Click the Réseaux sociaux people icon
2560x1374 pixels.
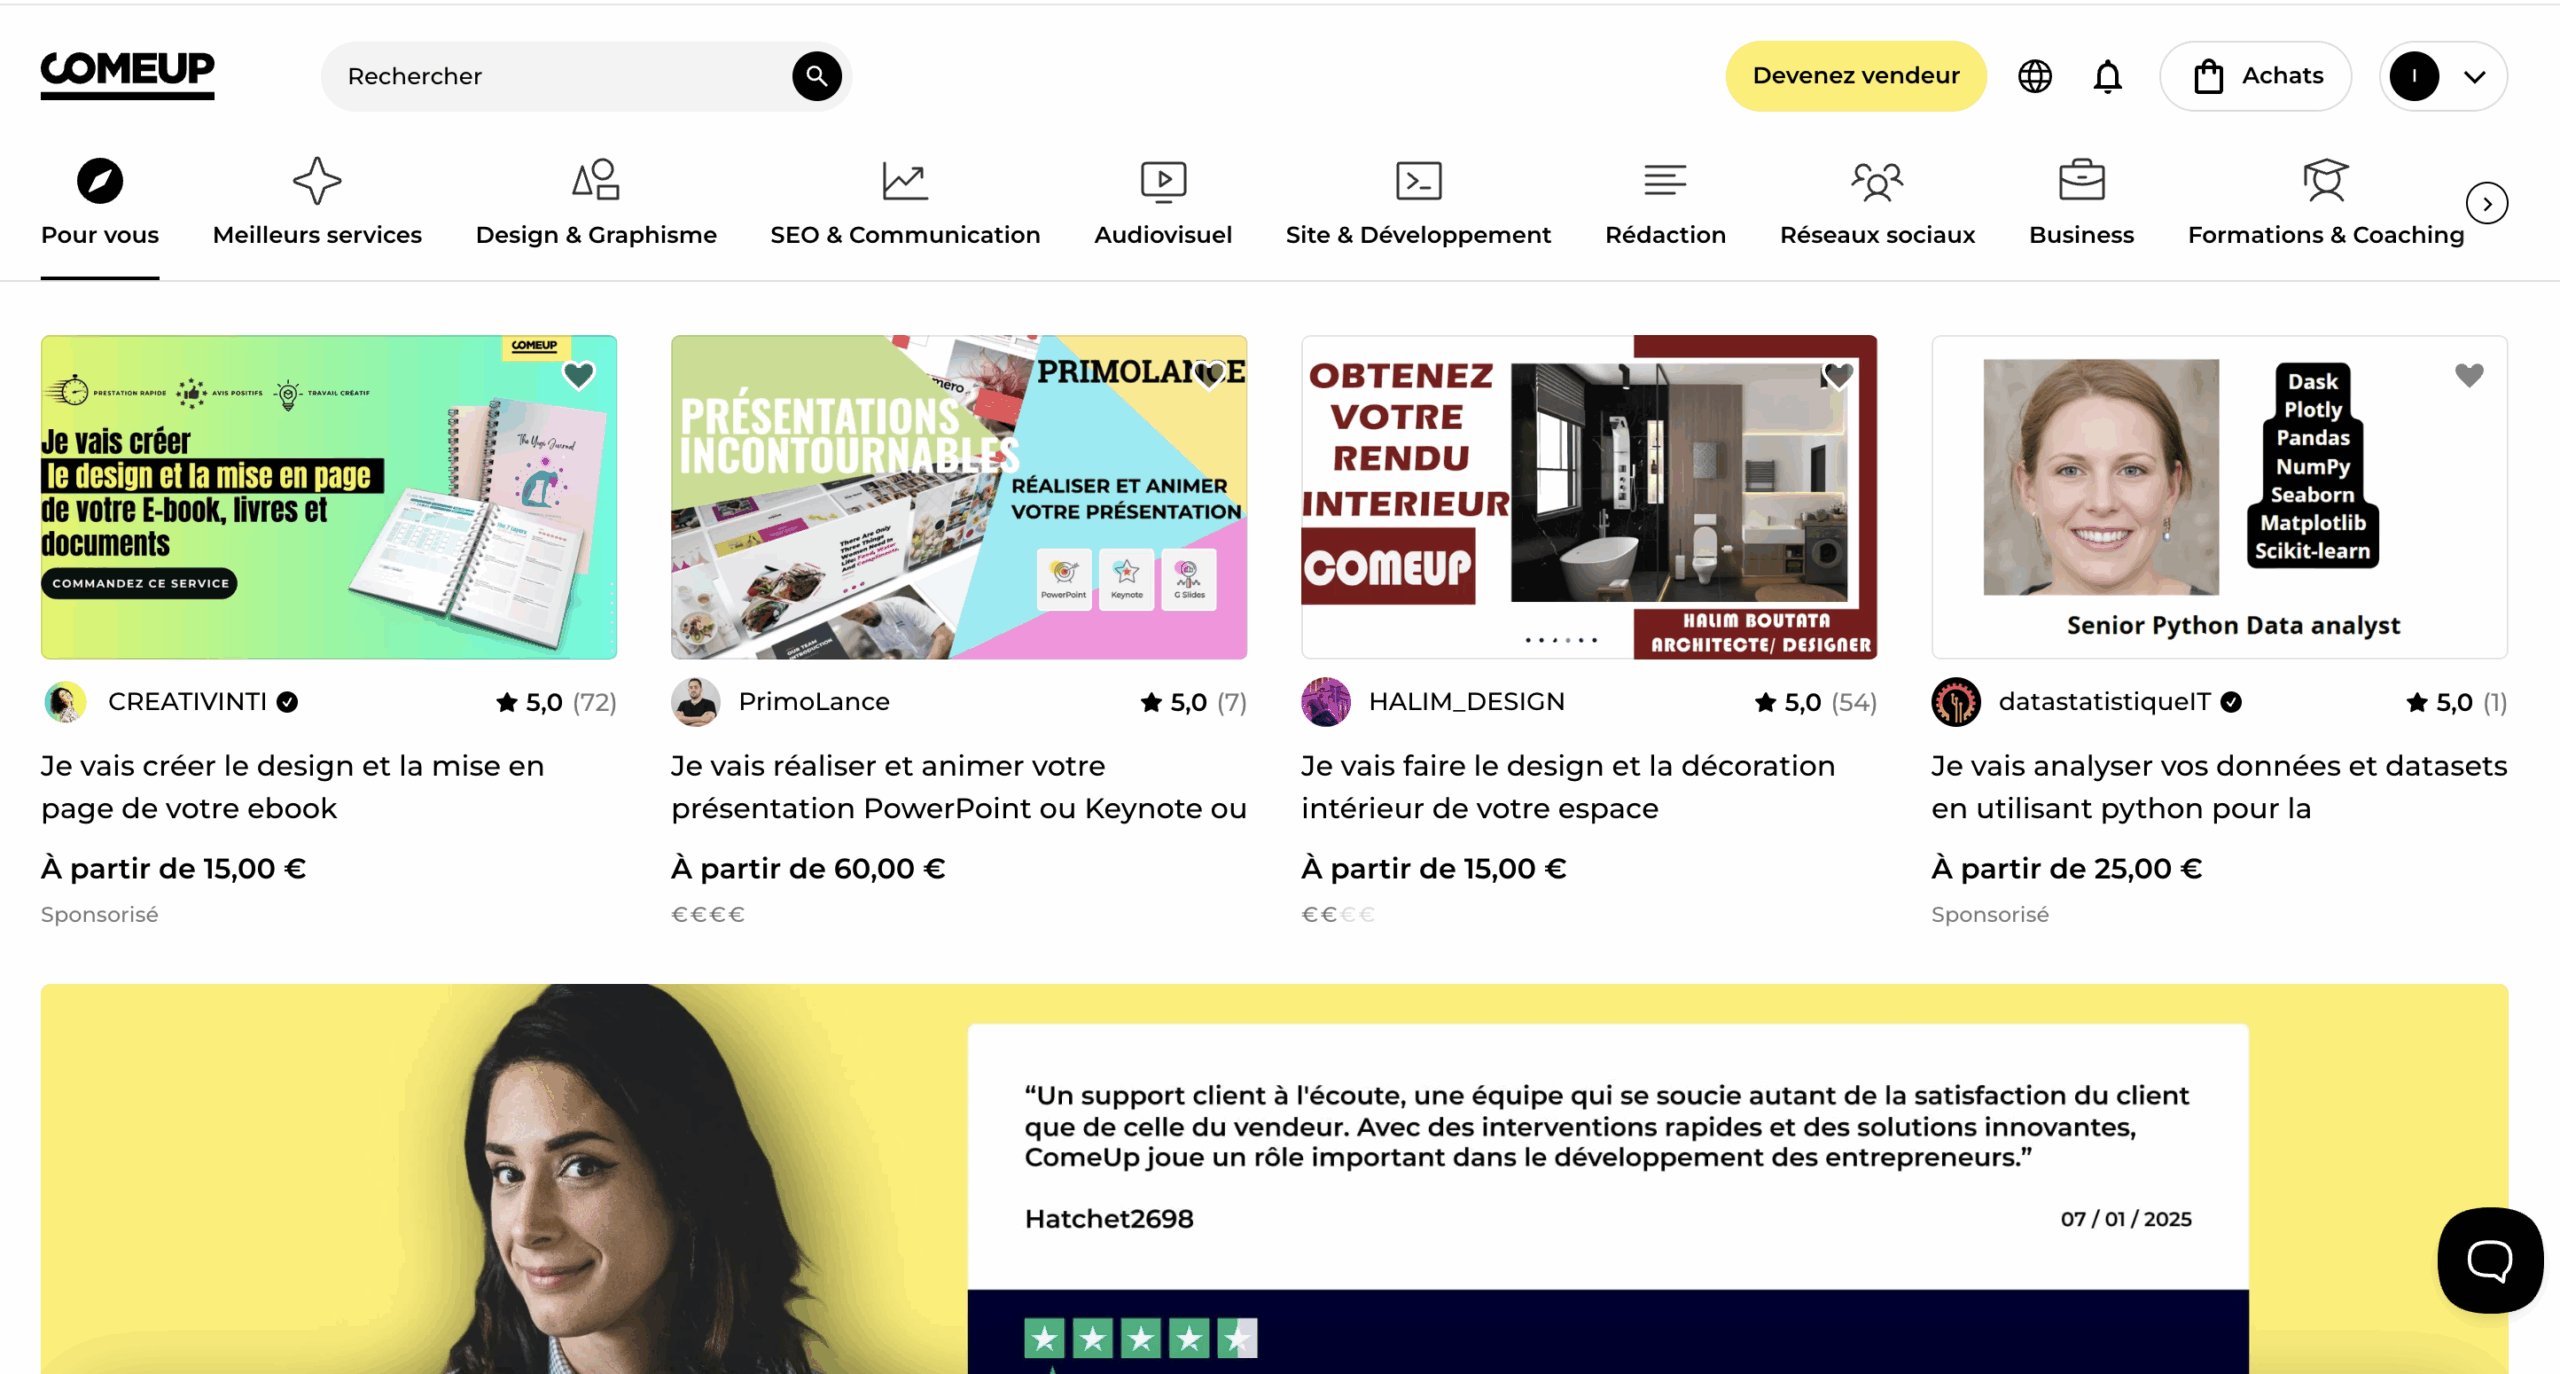(x=1877, y=181)
